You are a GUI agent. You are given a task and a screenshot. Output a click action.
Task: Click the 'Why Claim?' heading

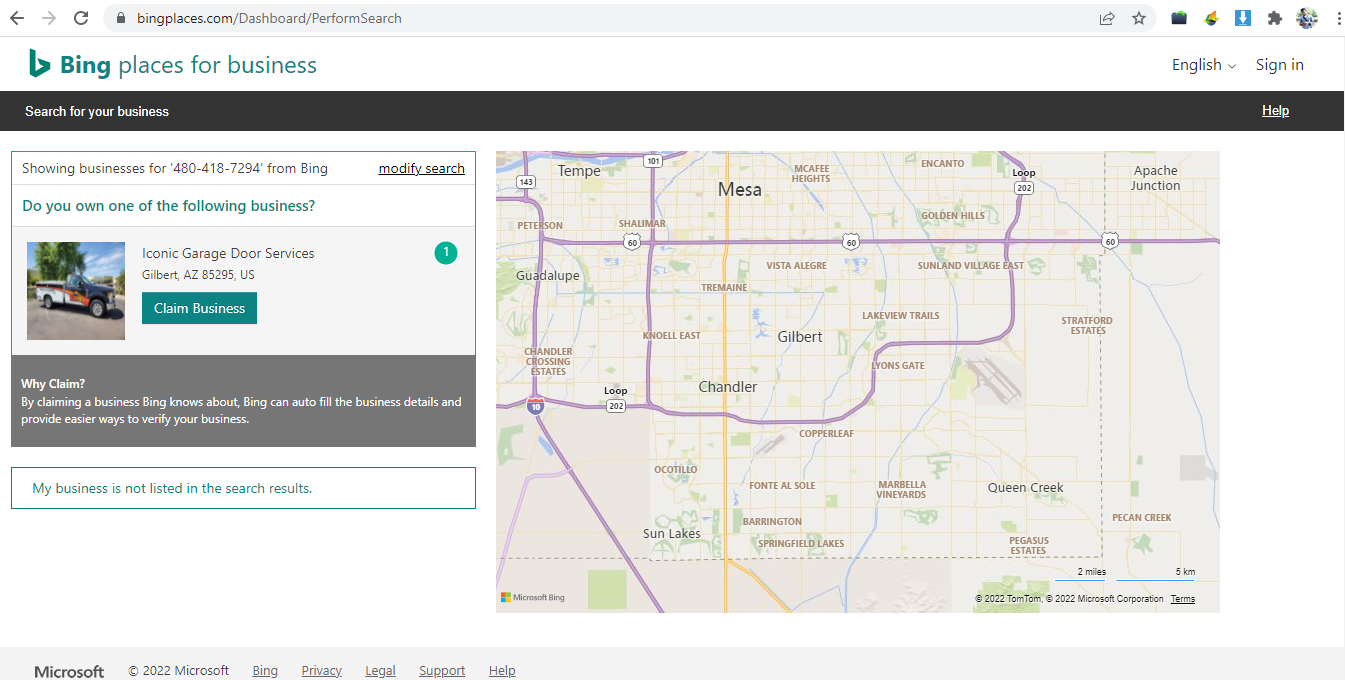(53, 384)
